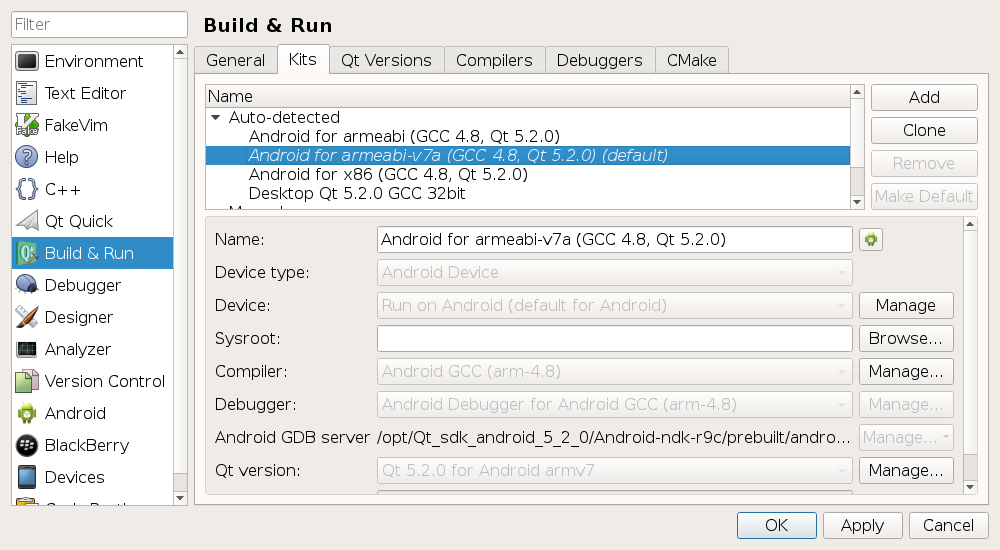1000x550 pixels.
Task: Open the Compiler combo box
Action: 615,371
